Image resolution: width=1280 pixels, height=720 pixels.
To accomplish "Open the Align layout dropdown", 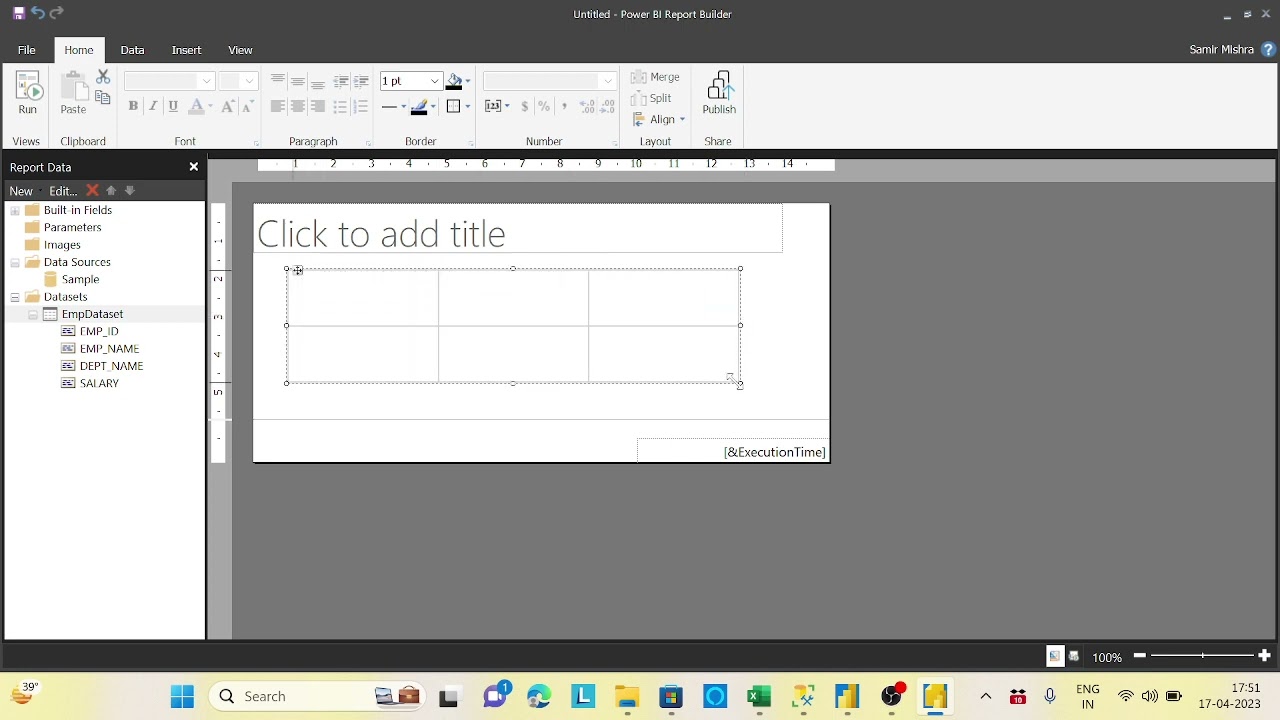I will pyautogui.click(x=659, y=119).
